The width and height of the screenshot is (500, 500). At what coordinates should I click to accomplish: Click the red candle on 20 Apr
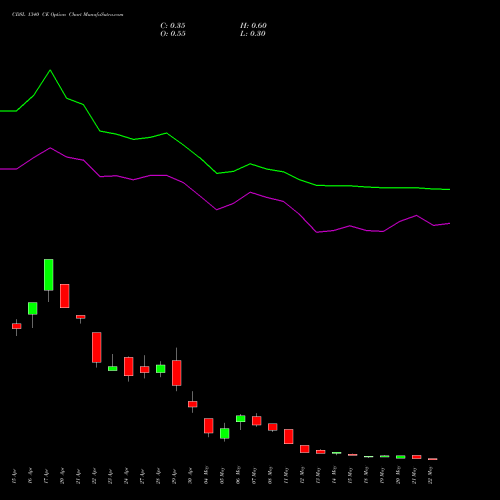[x=65, y=296]
